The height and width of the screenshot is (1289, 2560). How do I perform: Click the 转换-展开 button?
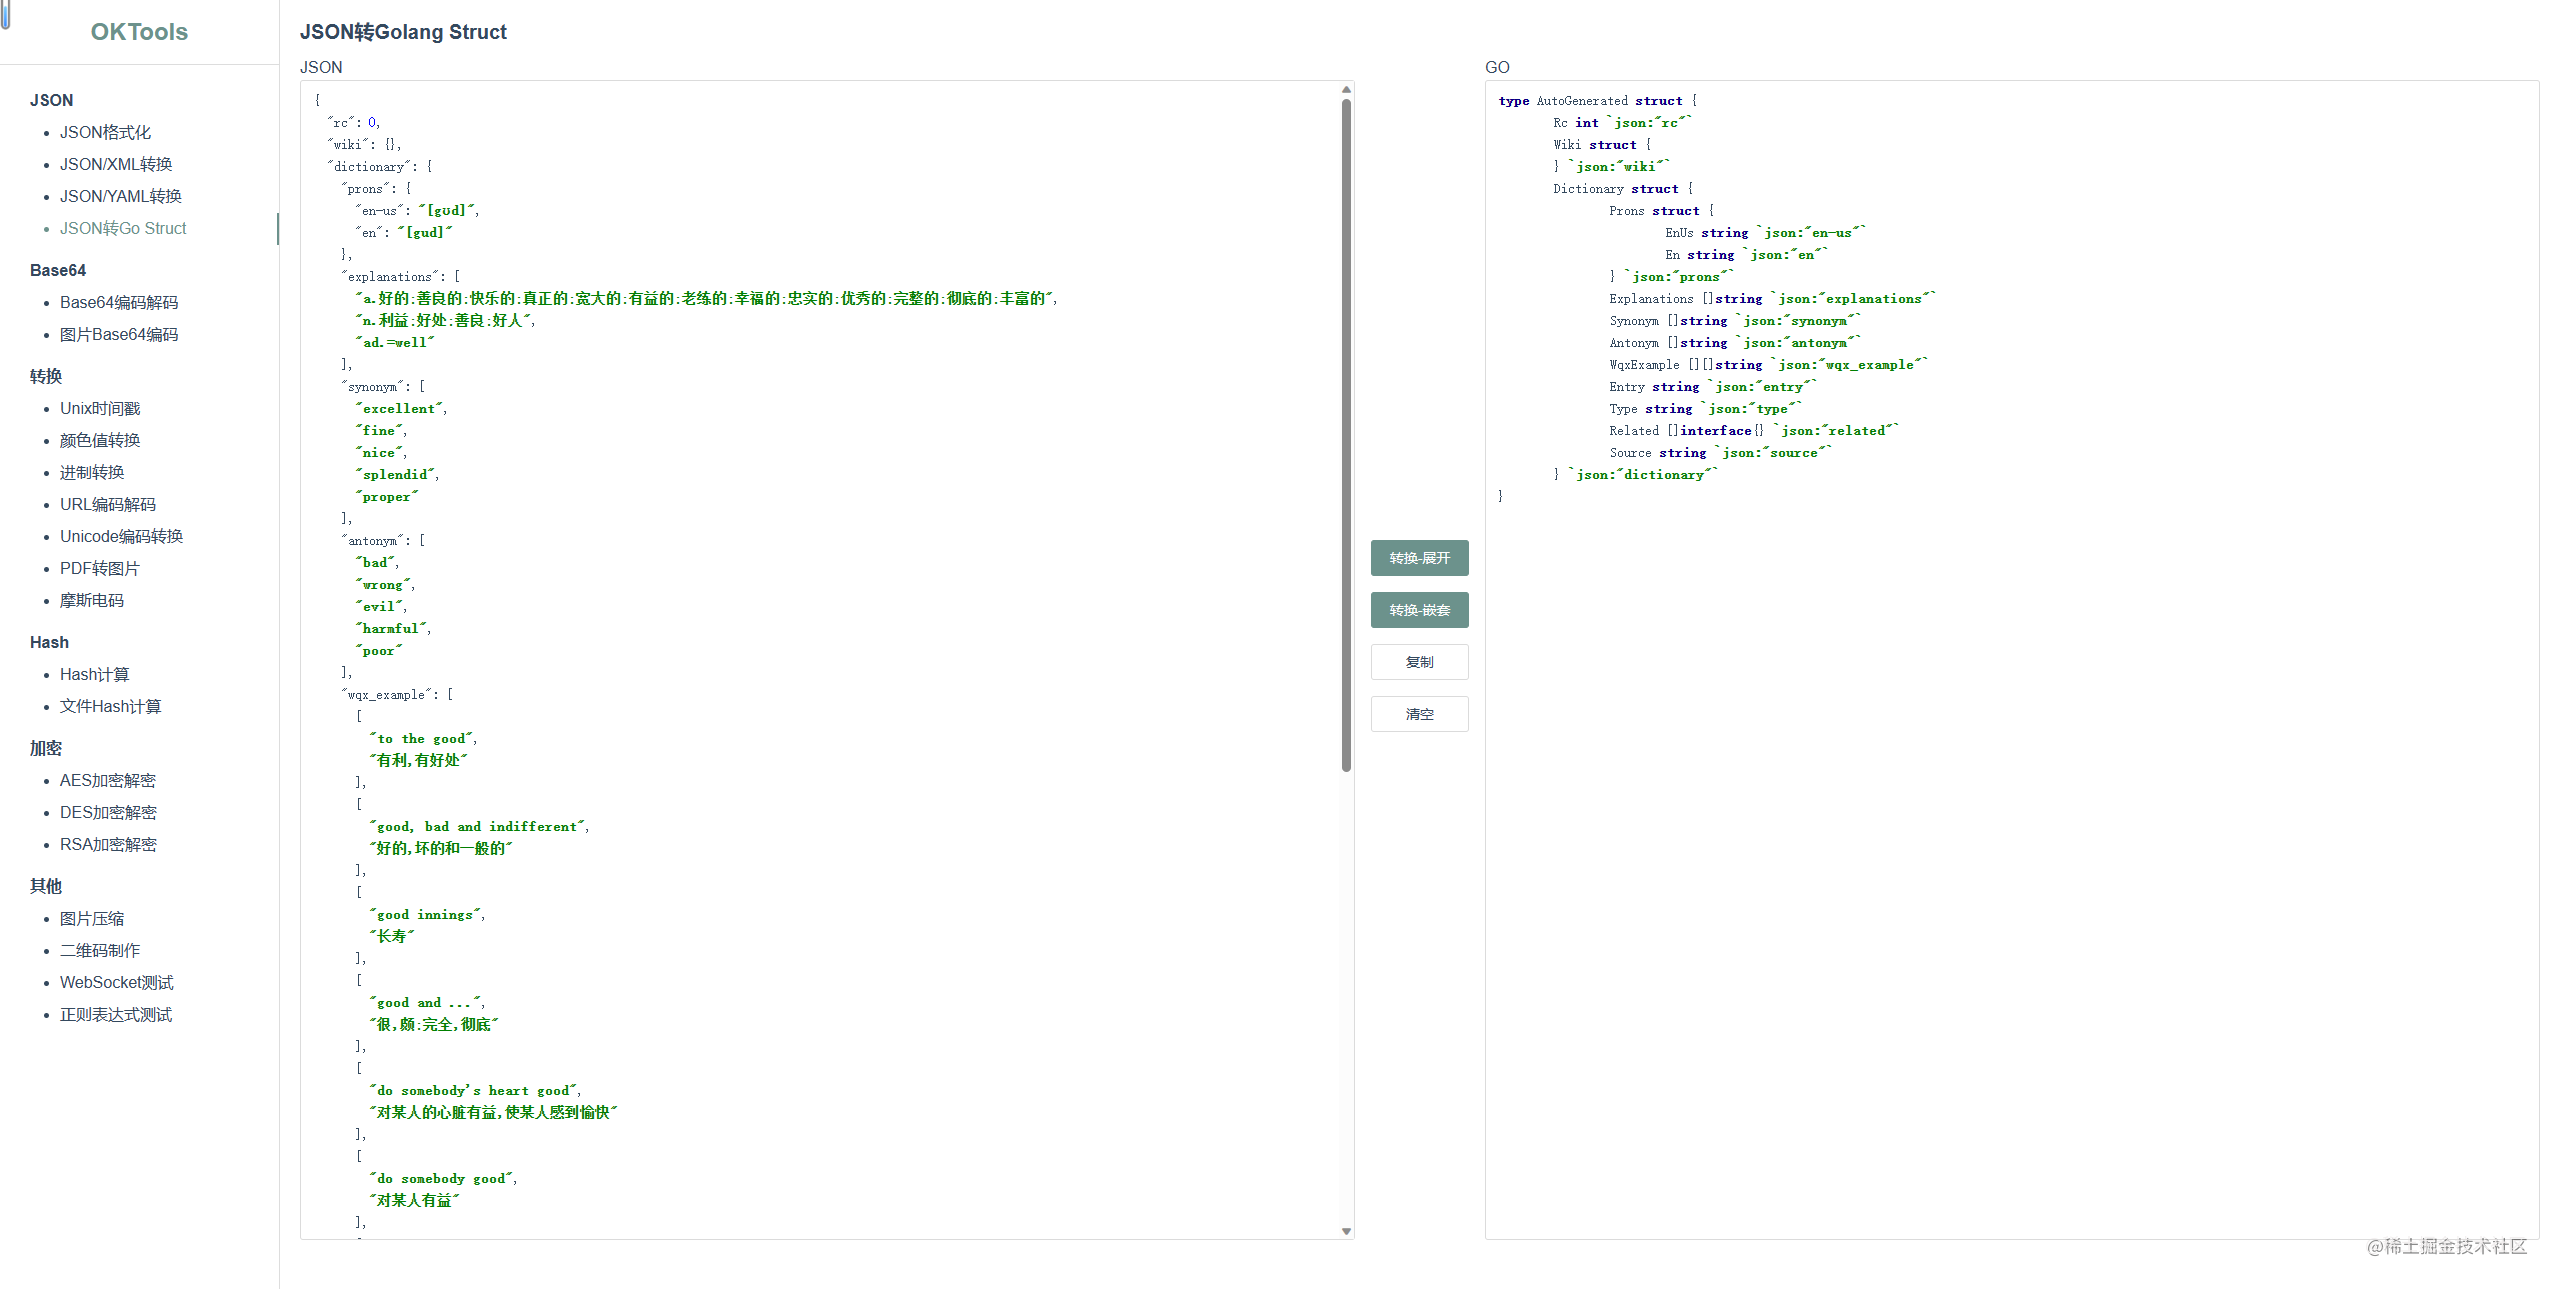1419,558
